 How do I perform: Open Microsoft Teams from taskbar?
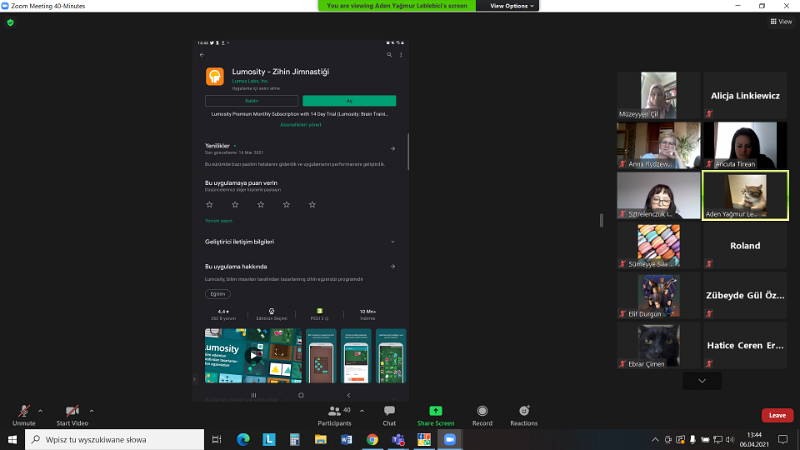tap(398, 439)
